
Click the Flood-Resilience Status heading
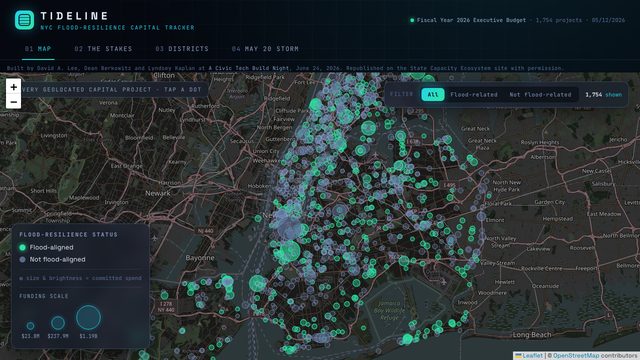tap(68, 235)
